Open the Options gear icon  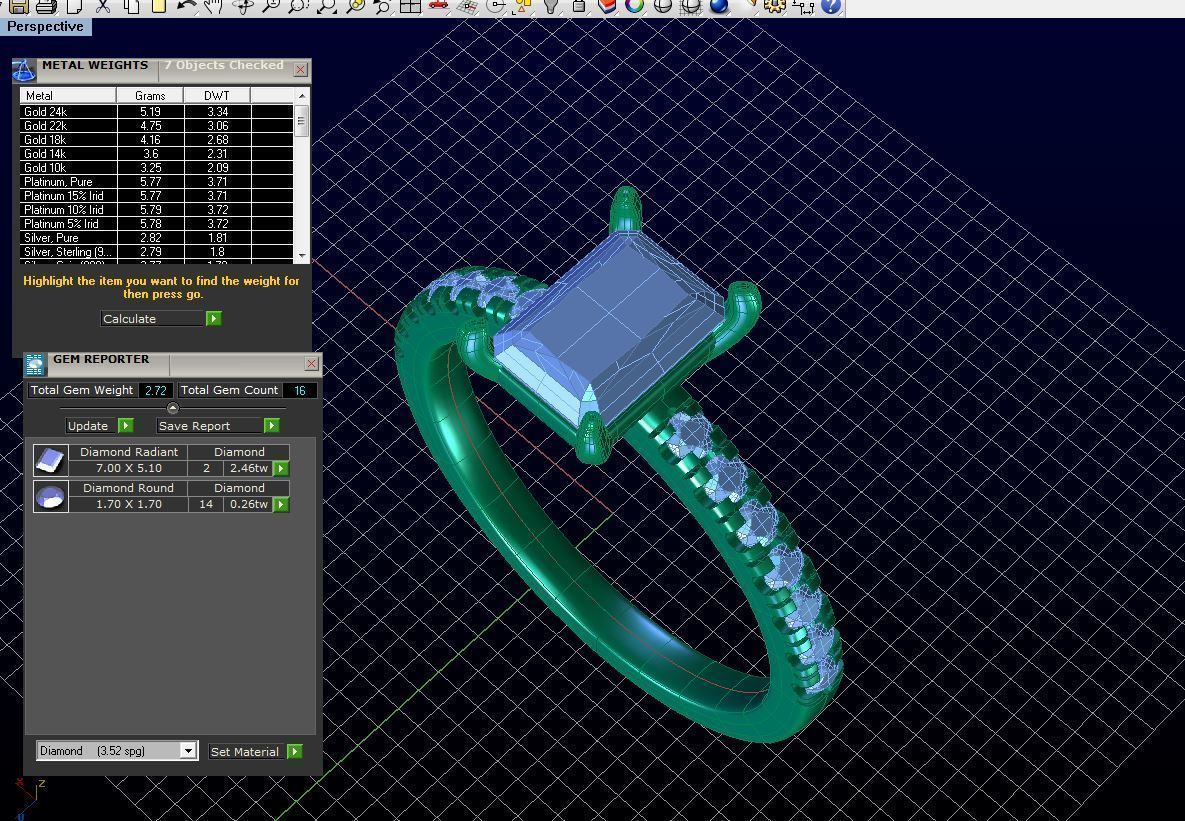775,6
